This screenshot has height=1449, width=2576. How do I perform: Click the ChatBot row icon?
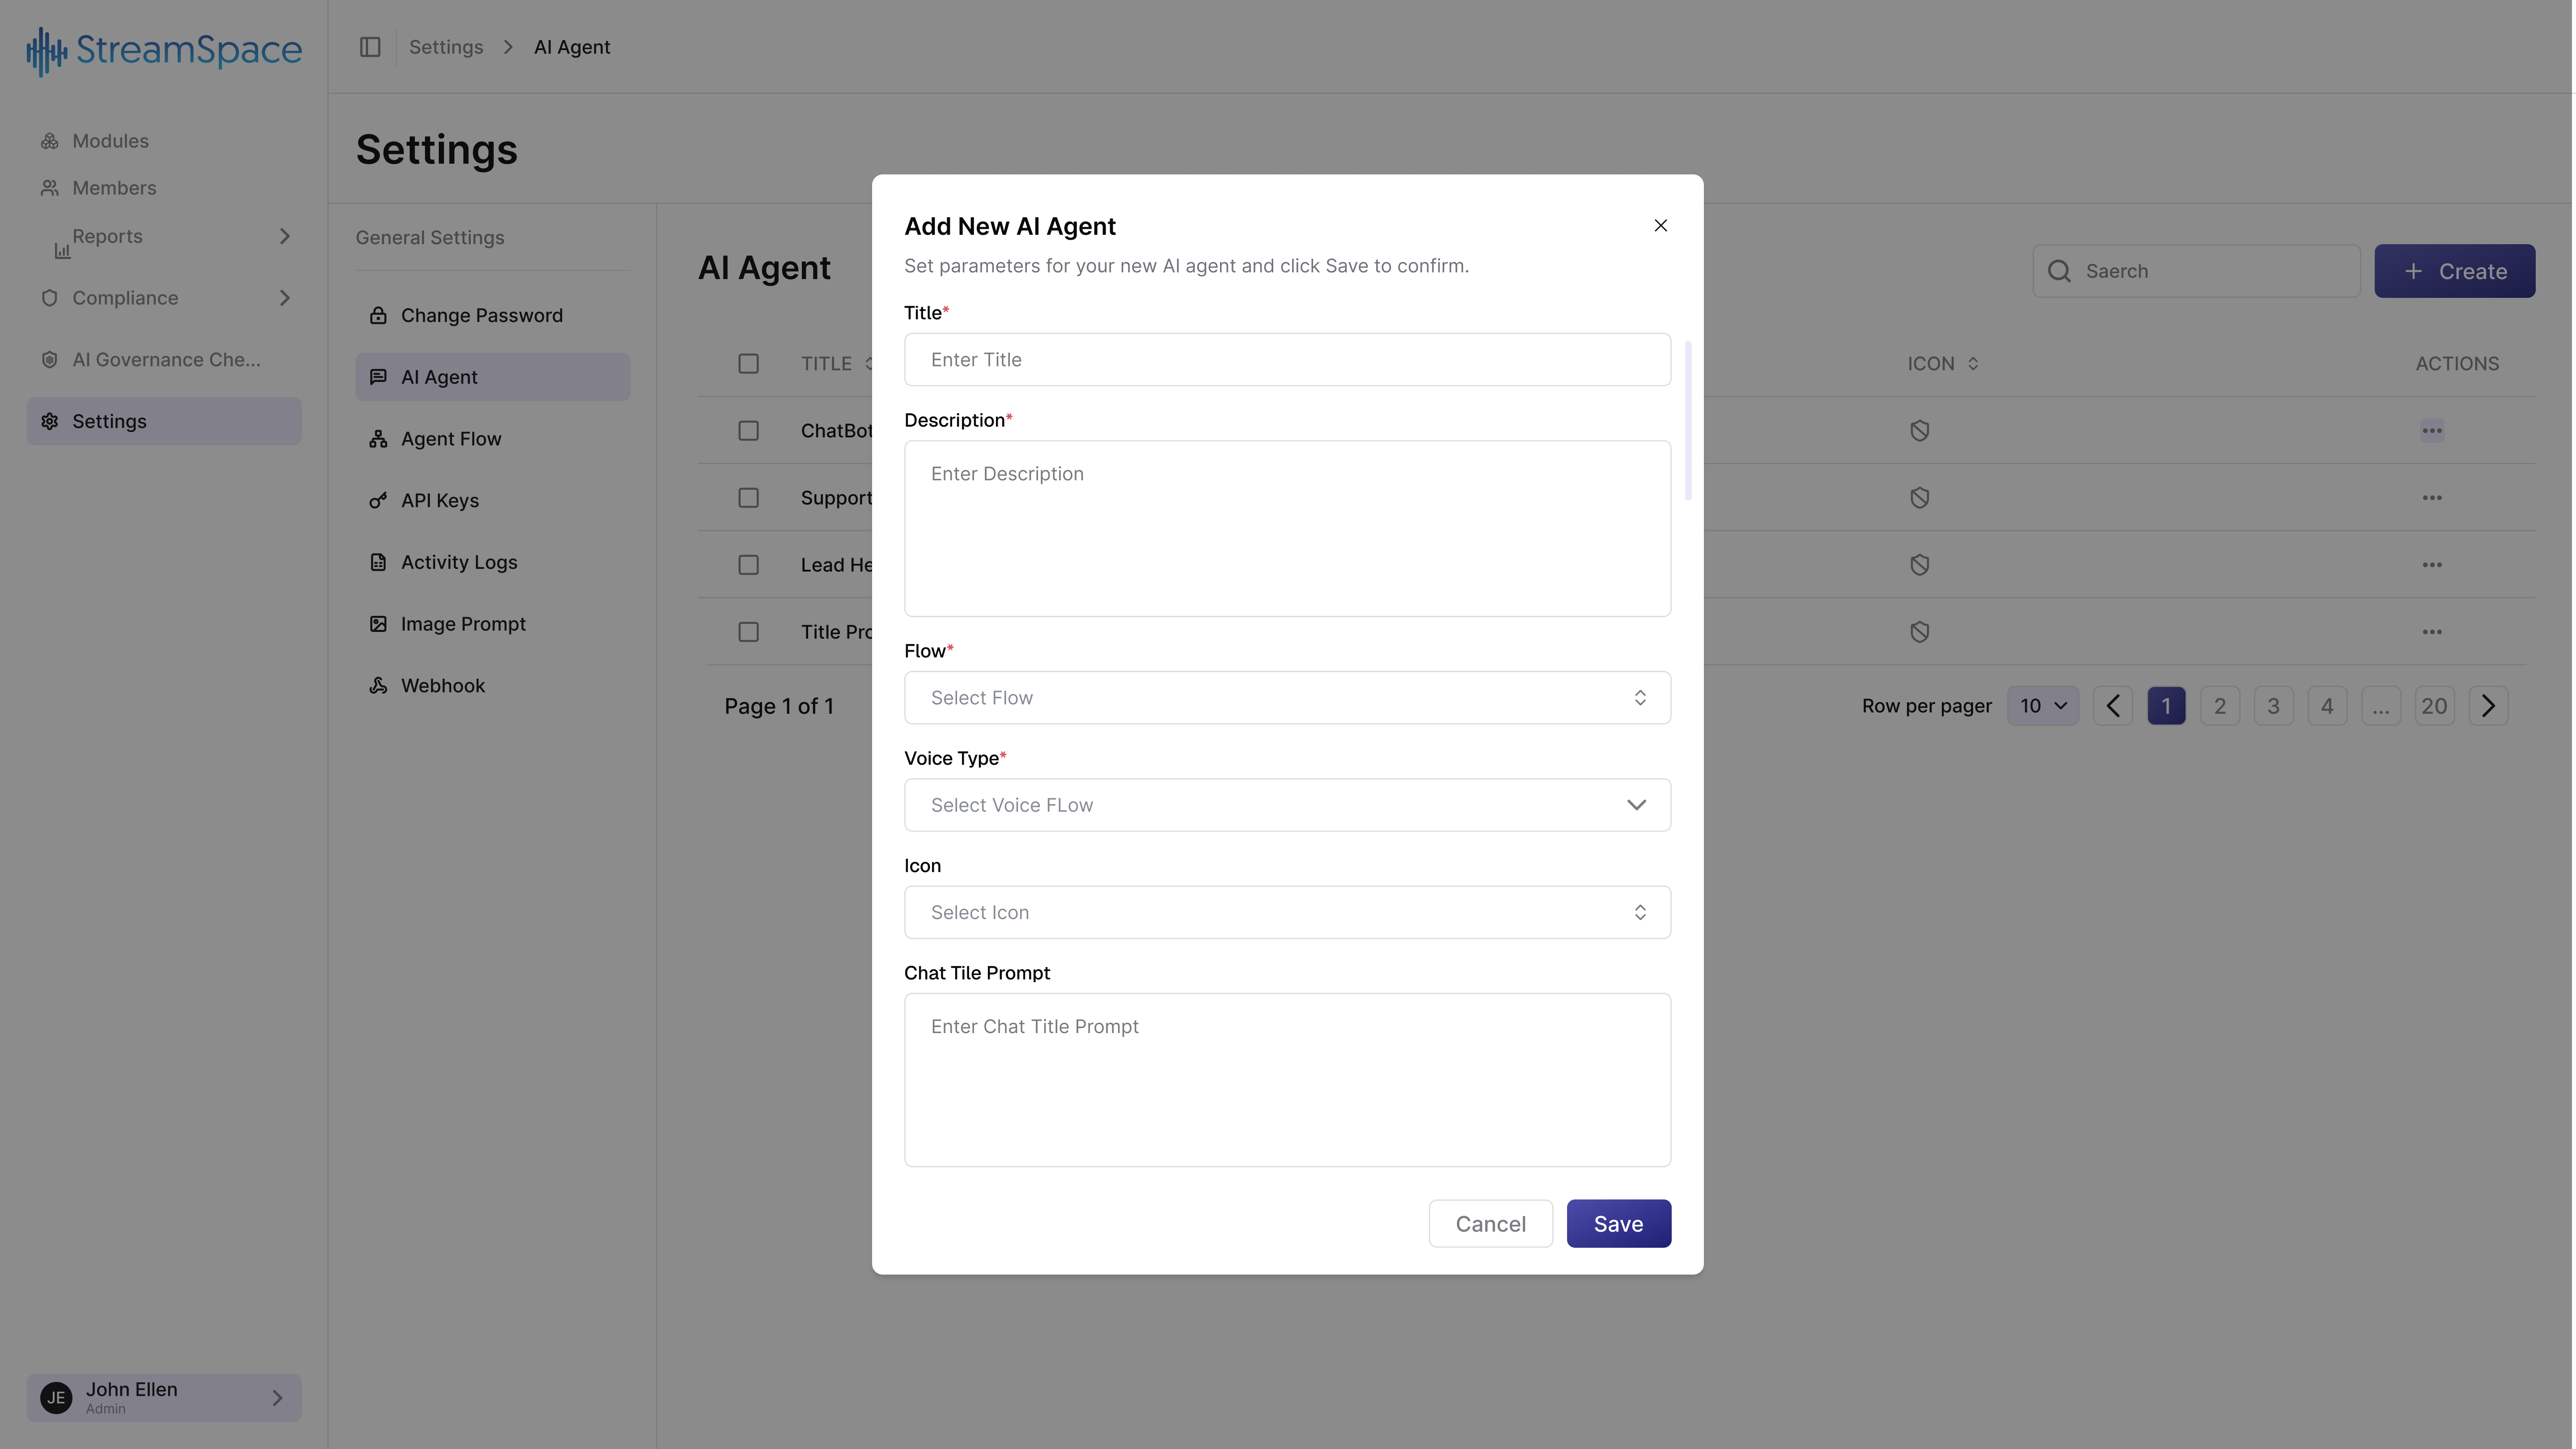[x=1919, y=431]
